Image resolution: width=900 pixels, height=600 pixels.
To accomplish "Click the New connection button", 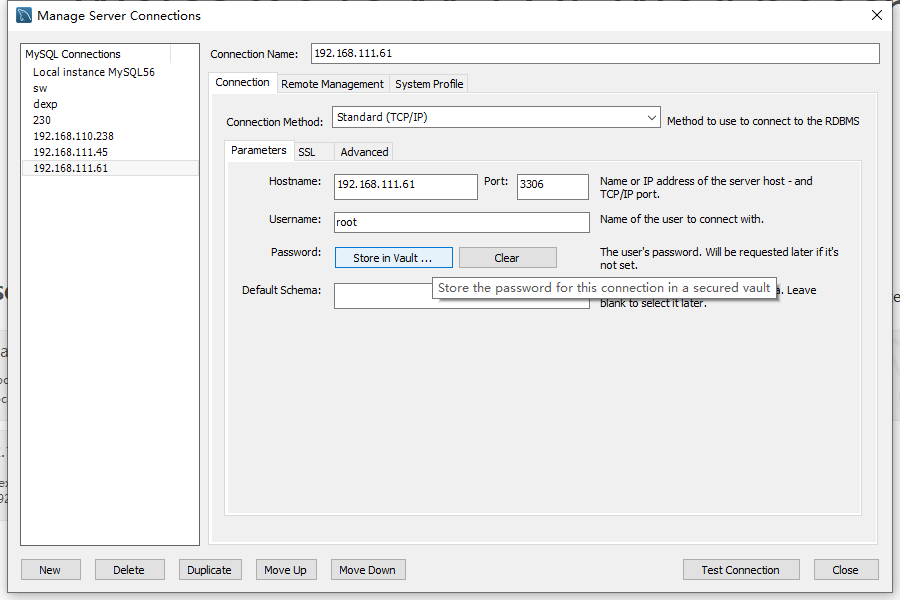I will tap(51, 570).
